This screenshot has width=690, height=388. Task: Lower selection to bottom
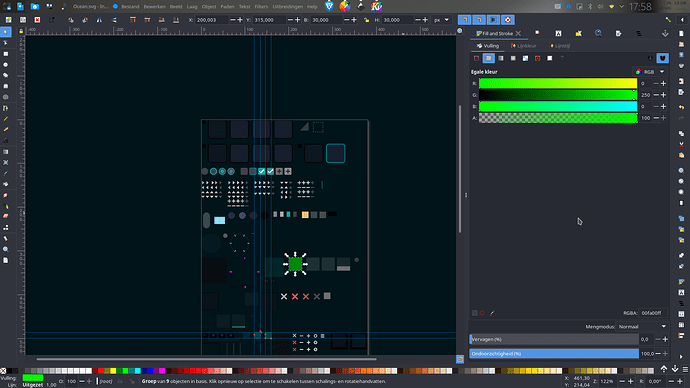pos(176,20)
